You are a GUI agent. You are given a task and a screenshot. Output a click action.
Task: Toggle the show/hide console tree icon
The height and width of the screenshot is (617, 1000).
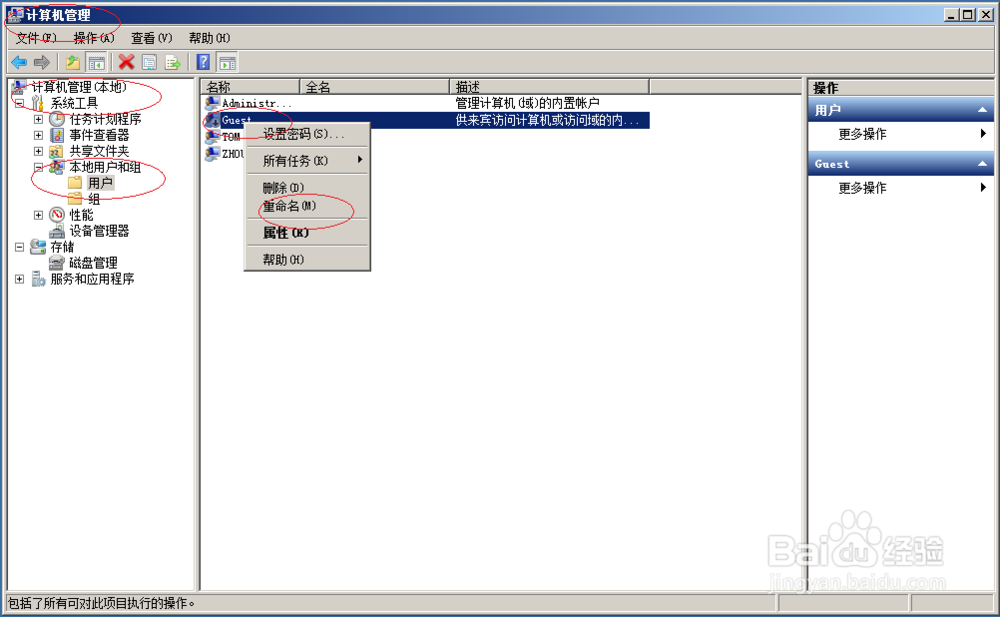(x=96, y=63)
